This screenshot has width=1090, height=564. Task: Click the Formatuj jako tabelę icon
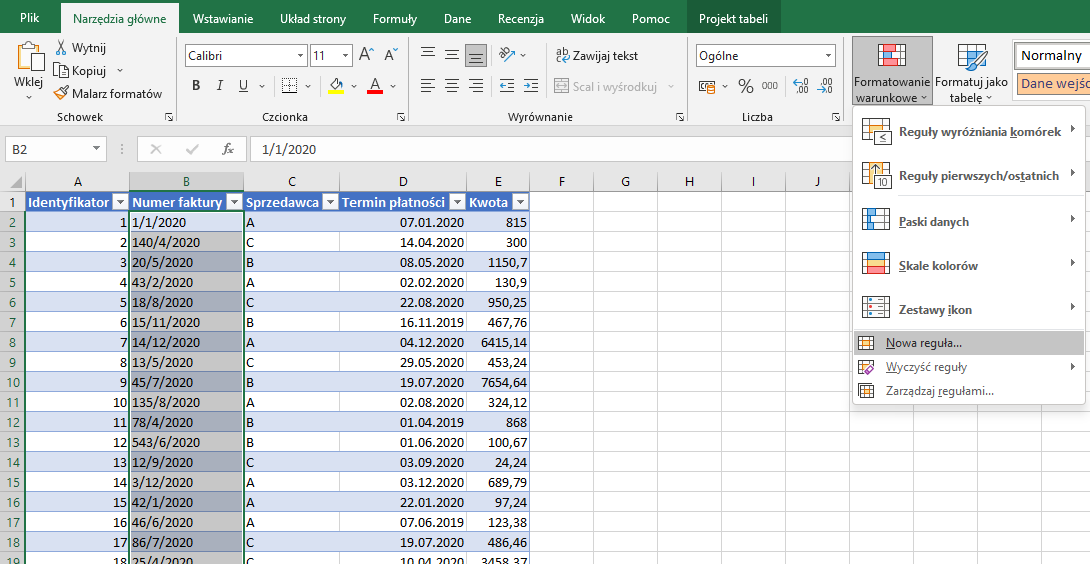pos(971,56)
